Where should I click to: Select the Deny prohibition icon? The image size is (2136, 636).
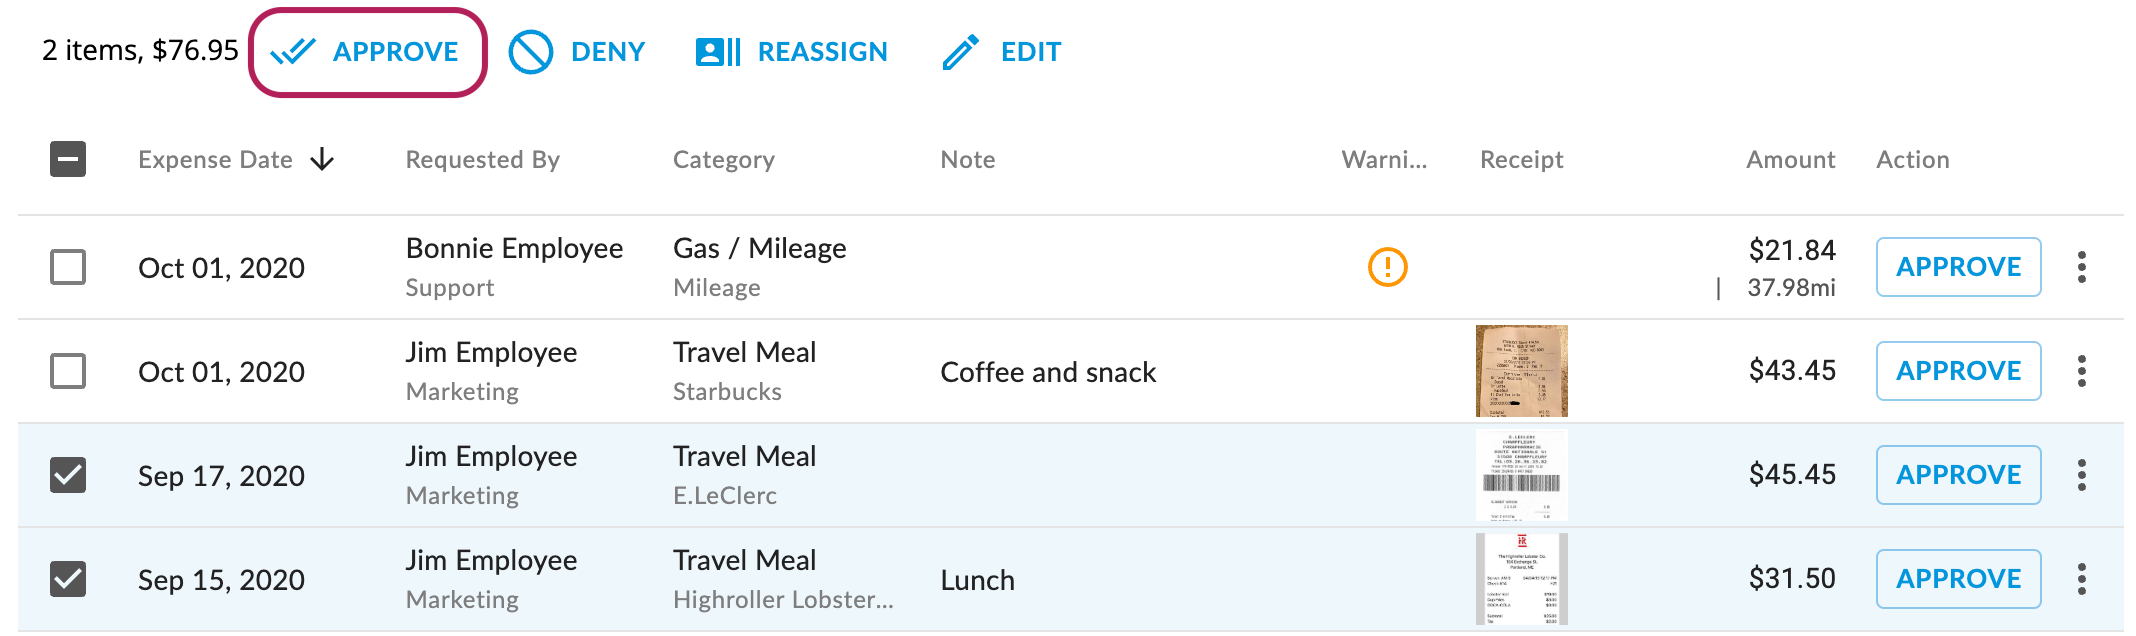531,51
